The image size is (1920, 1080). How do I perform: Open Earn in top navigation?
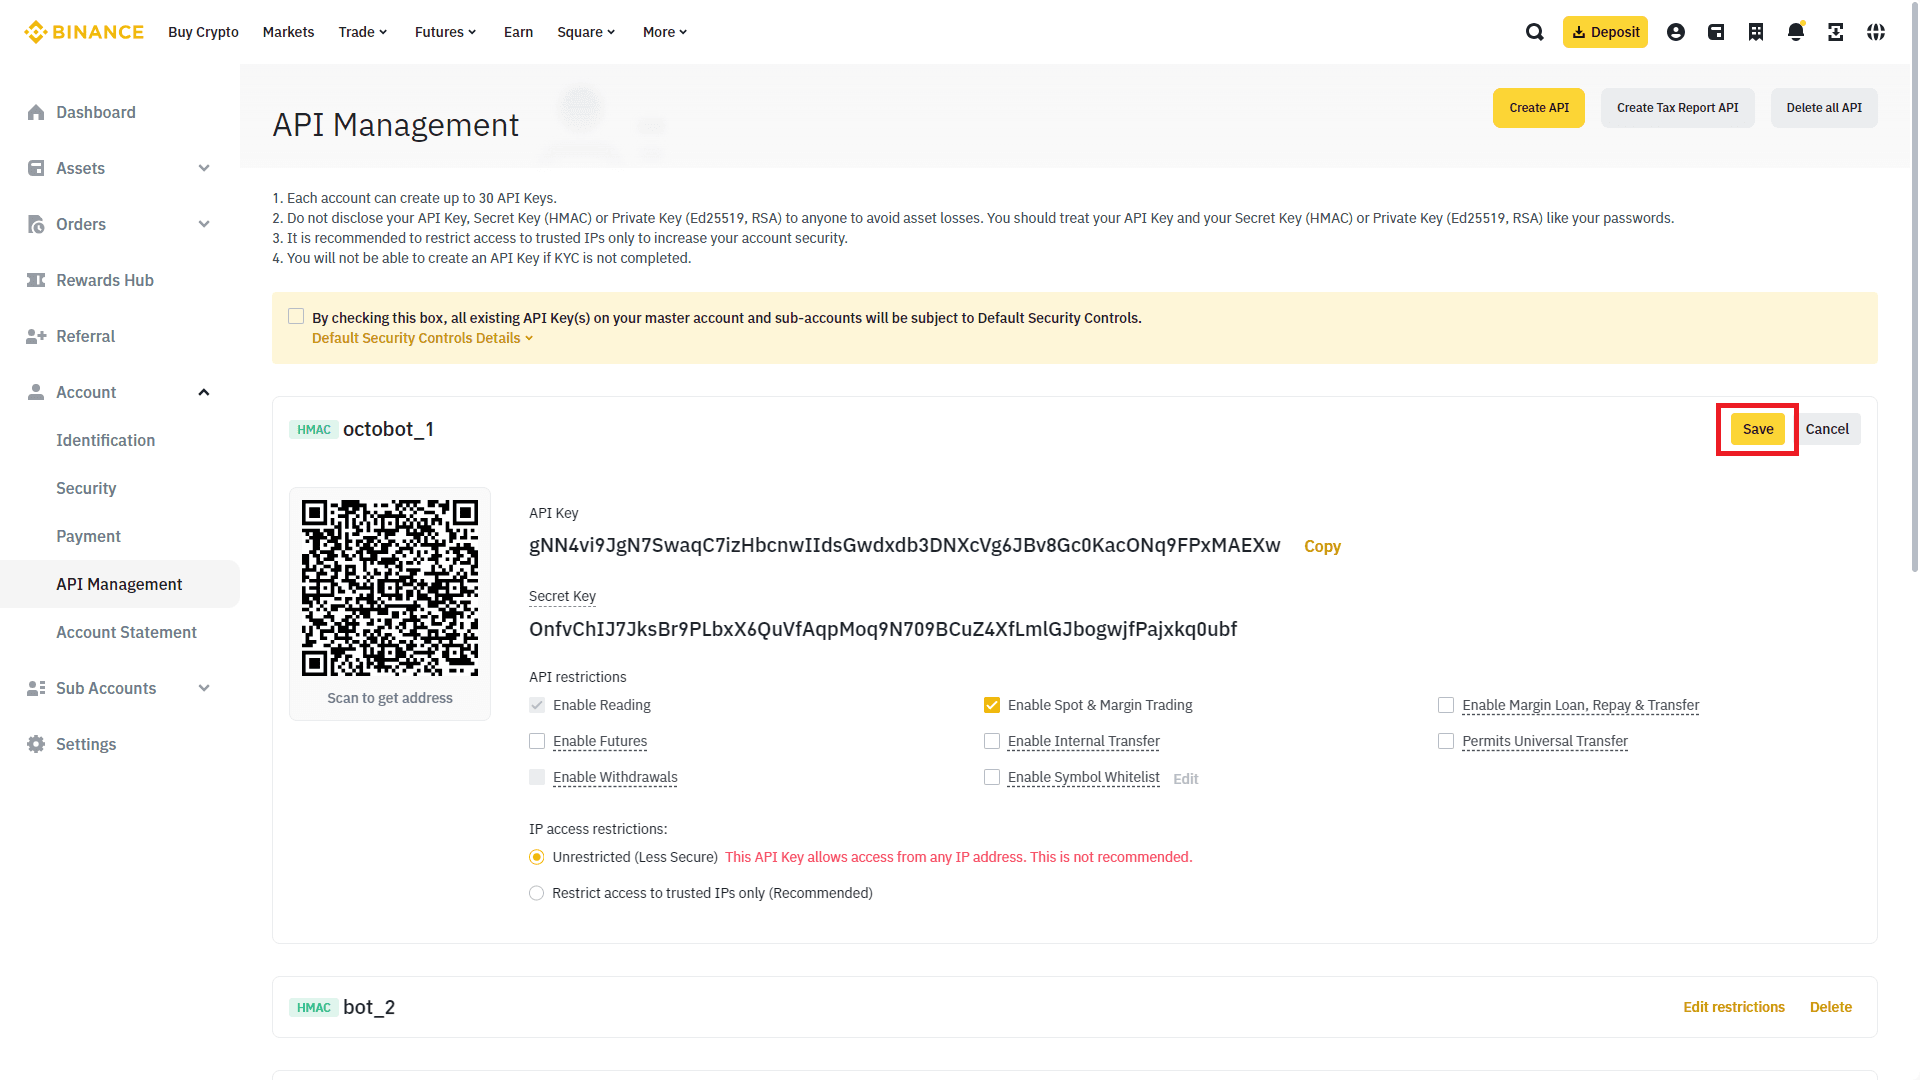click(518, 32)
